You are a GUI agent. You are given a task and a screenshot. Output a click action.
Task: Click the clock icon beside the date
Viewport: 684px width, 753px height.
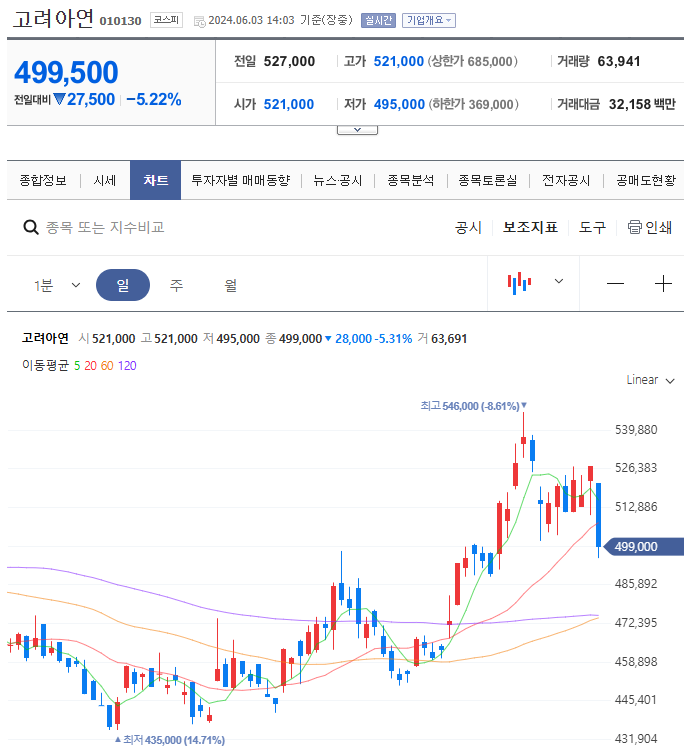point(199,21)
